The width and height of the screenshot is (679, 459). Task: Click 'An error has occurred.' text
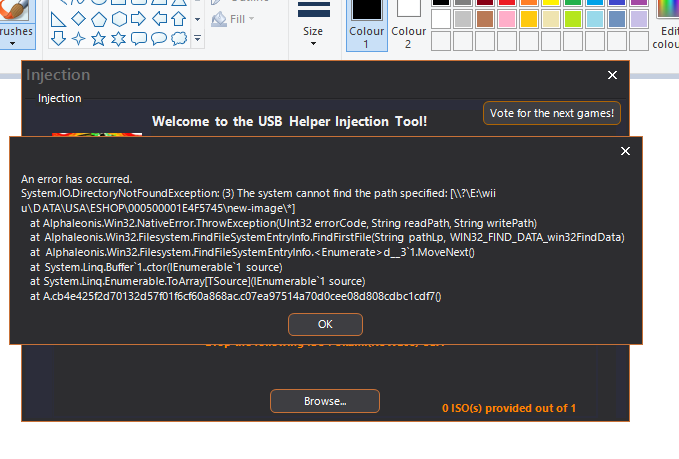click(77, 179)
